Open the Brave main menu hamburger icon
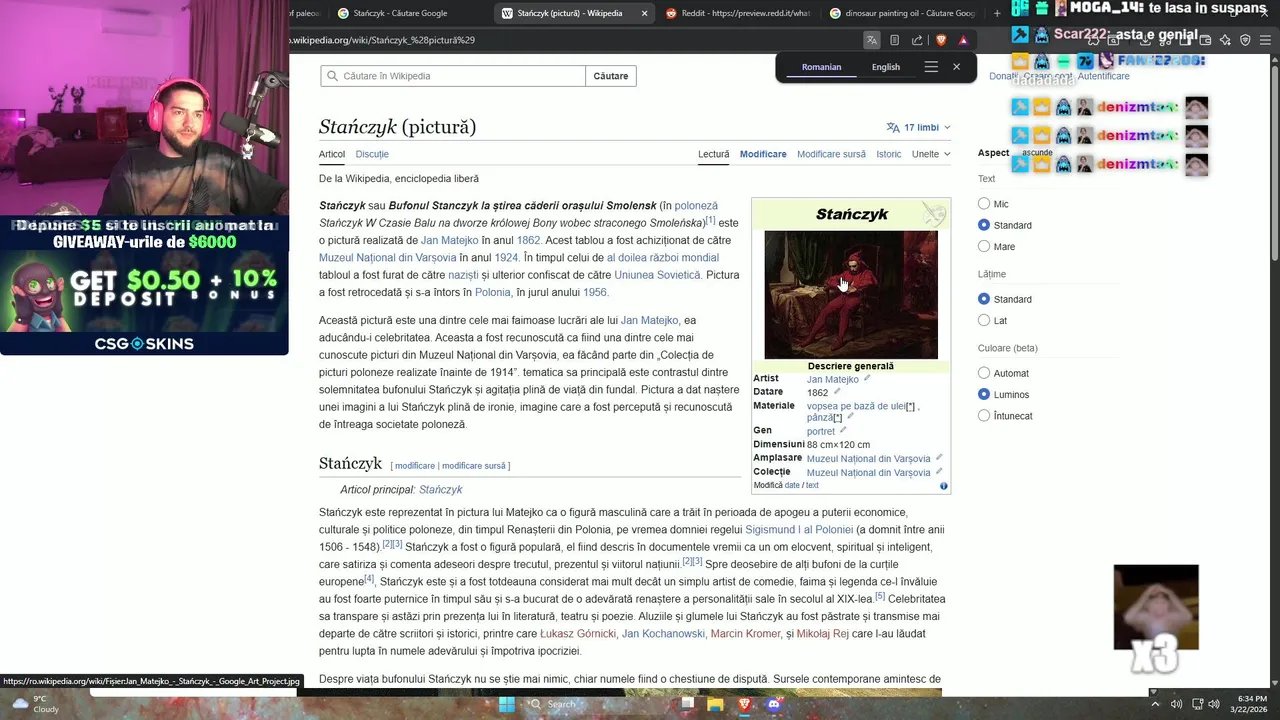1280x720 pixels. pos(1265,40)
